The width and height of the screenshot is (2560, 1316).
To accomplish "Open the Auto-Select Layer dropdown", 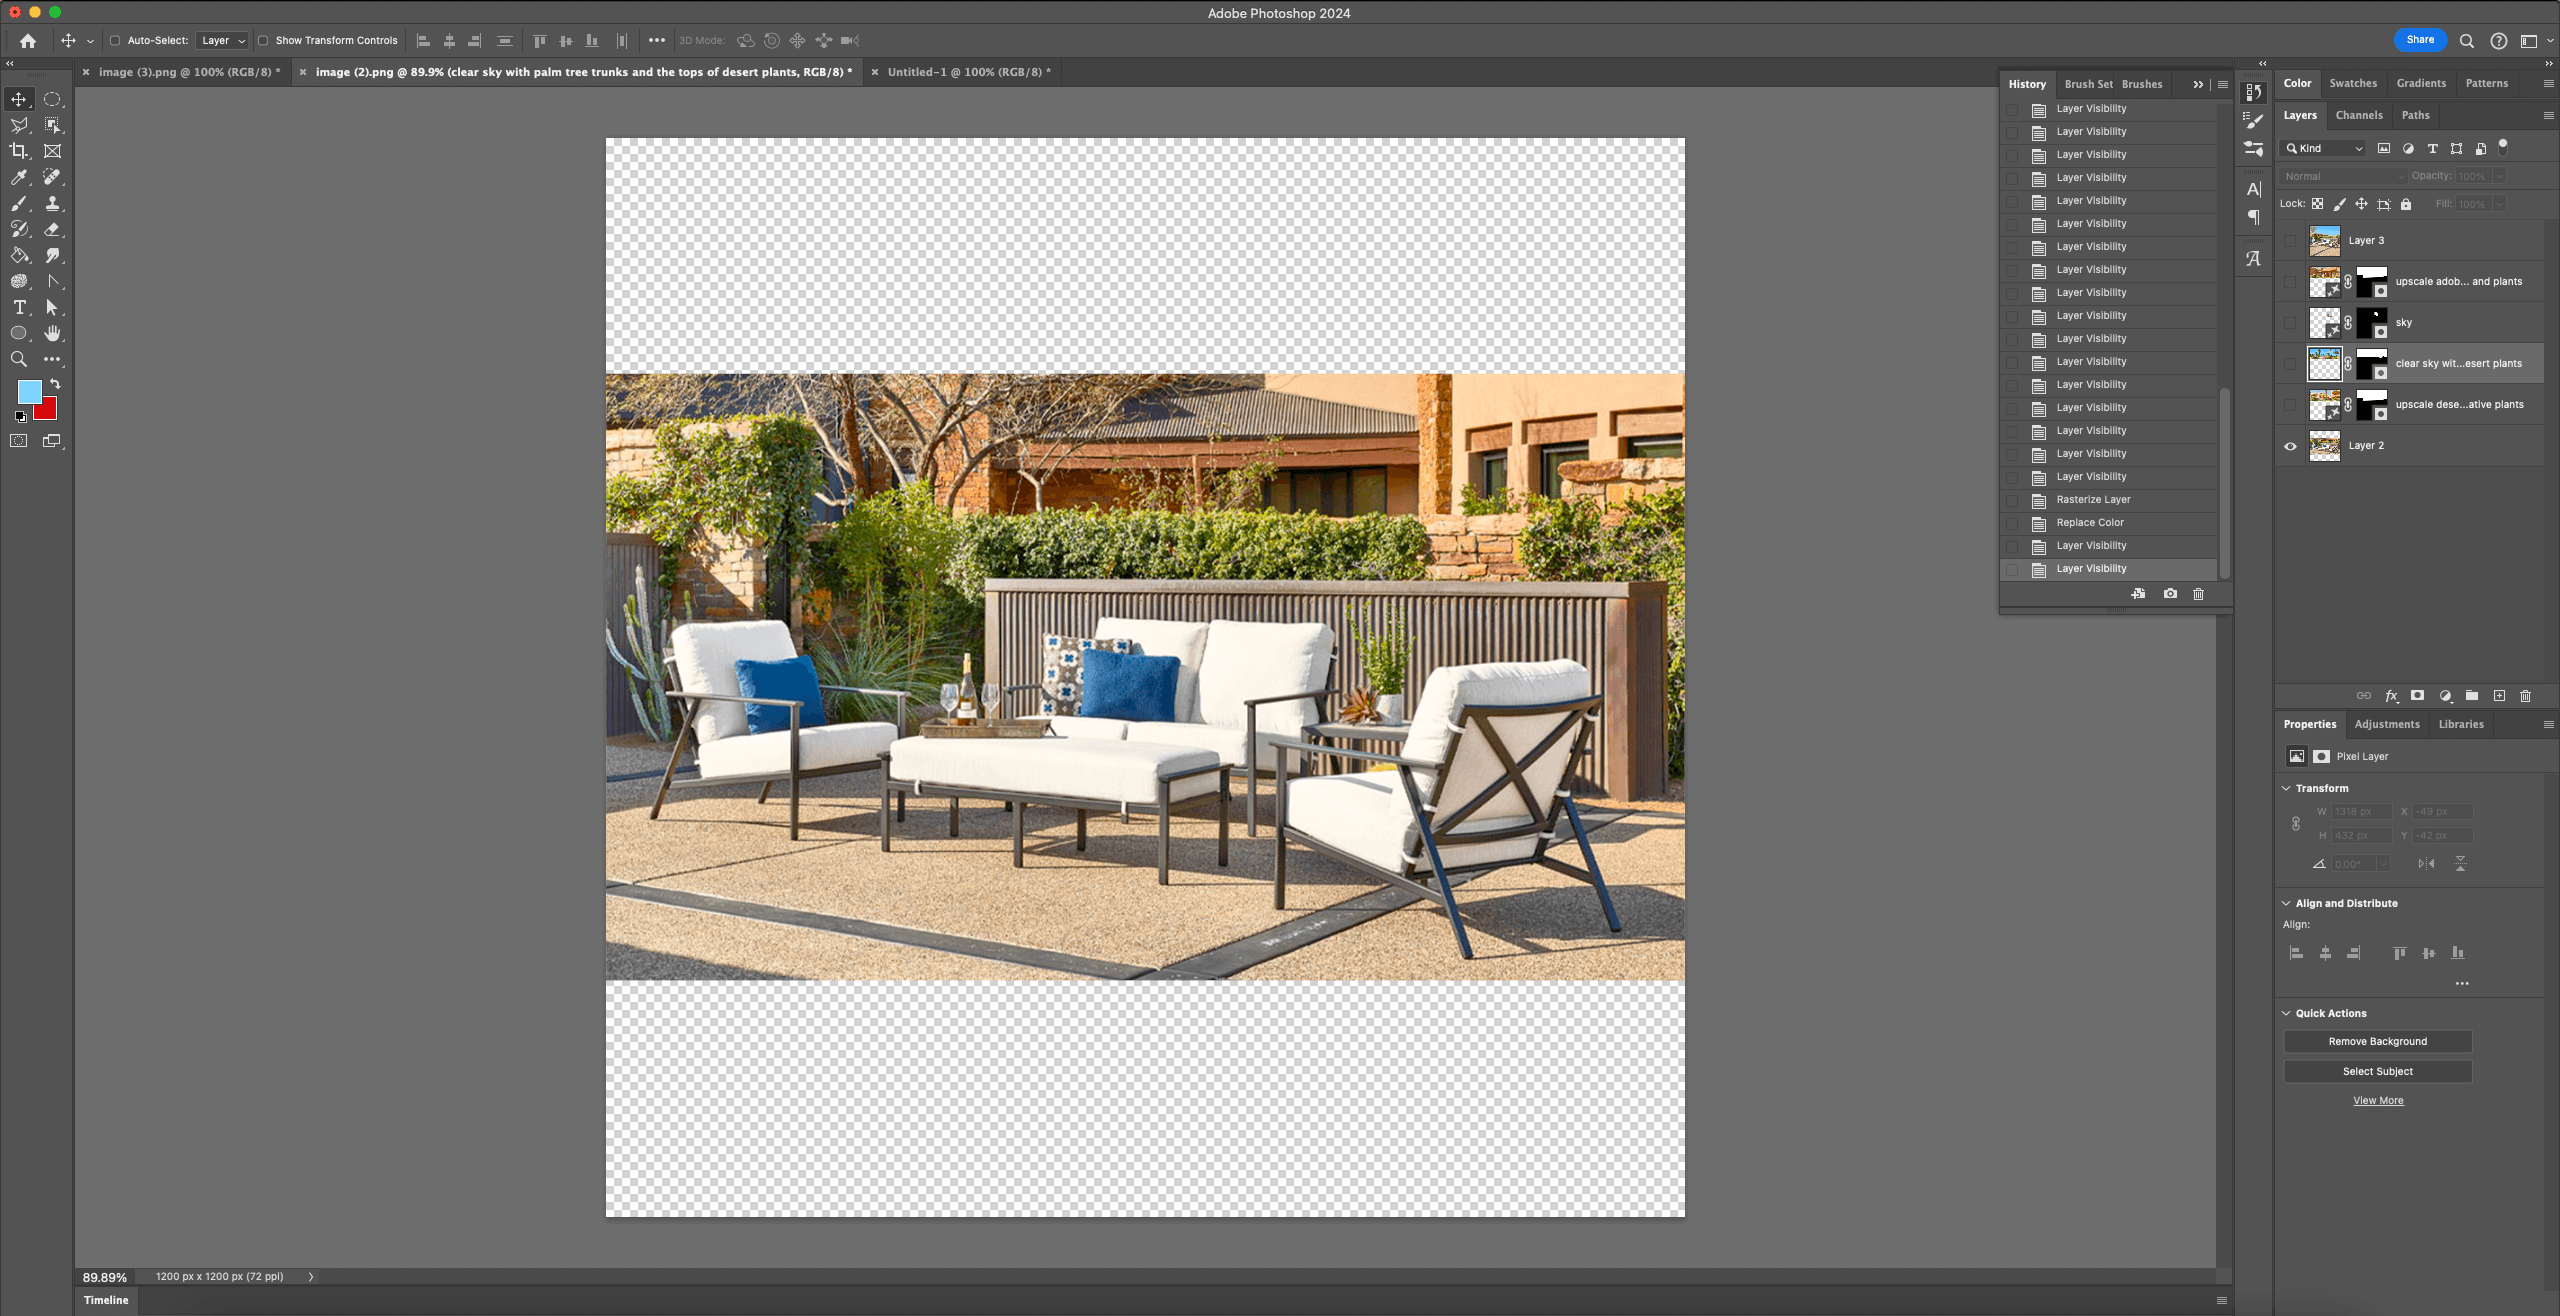I will 222,41.
